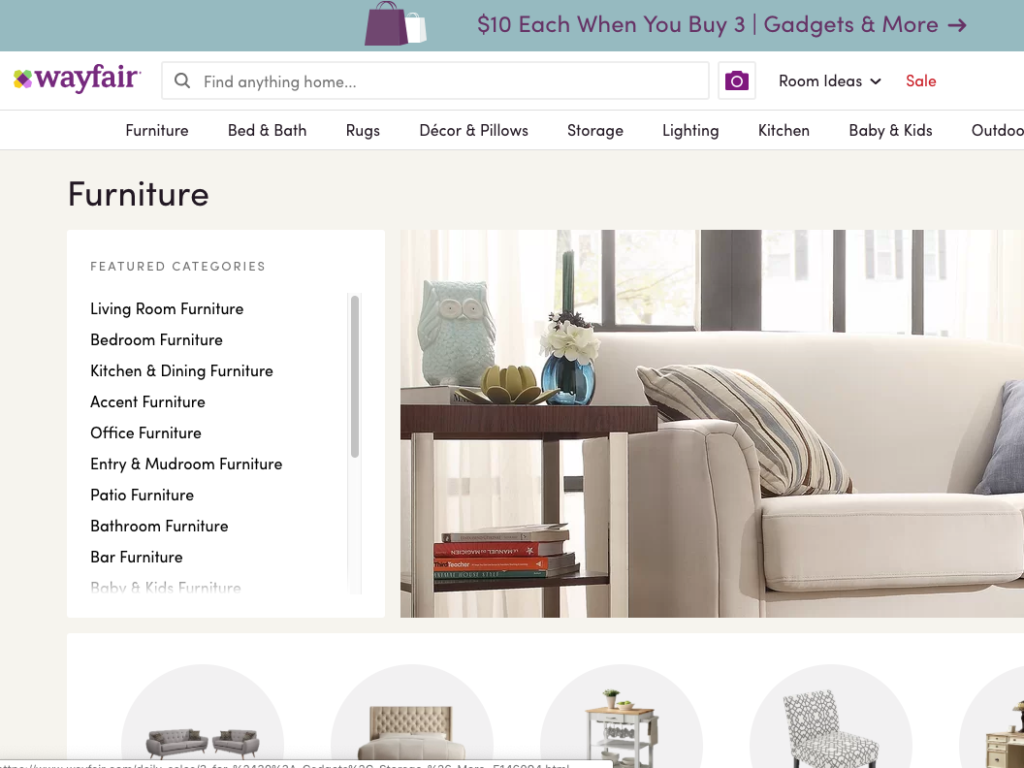Open the patterned accent chair circle

pos(831,716)
